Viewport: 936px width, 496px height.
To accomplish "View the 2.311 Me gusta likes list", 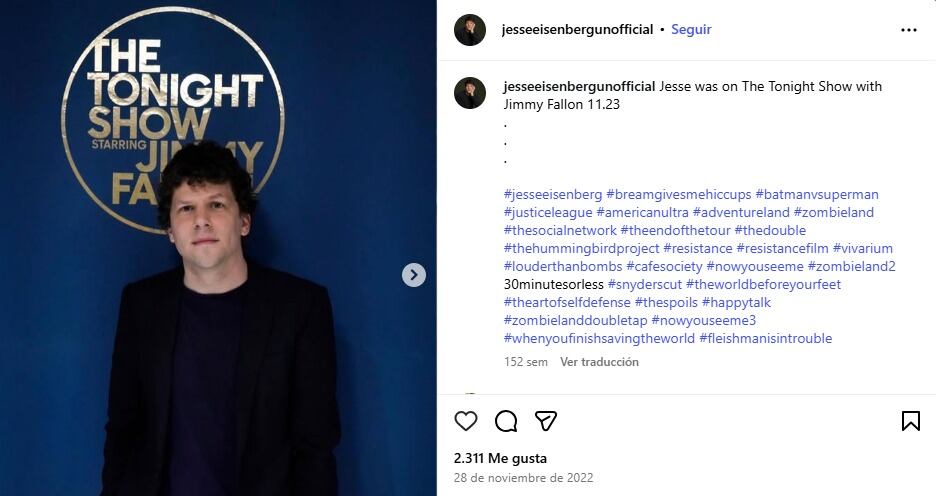I will tap(500, 458).
